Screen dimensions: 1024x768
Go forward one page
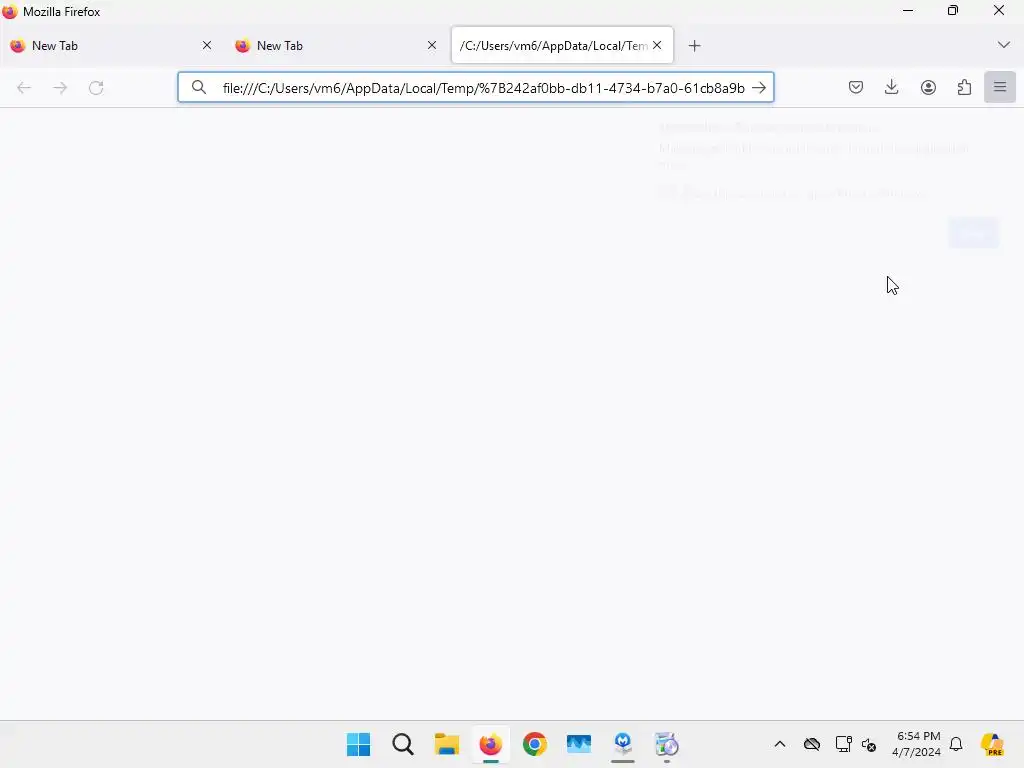point(60,88)
